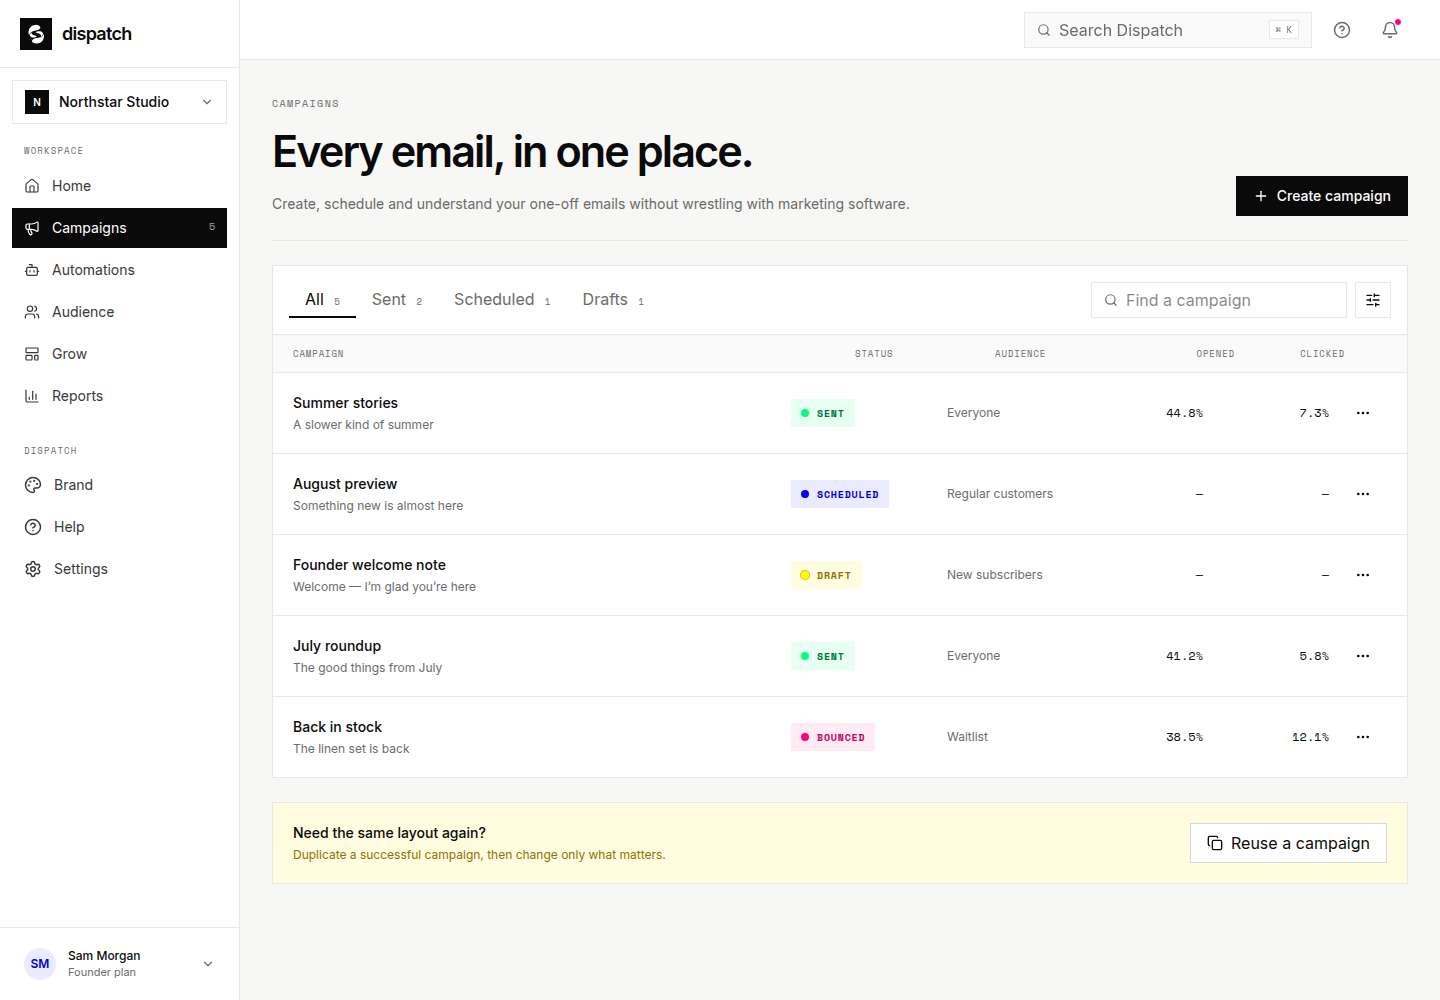This screenshot has height=1000, width=1440.
Task: Switch to the Drafts tab
Action: [x=613, y=300]
